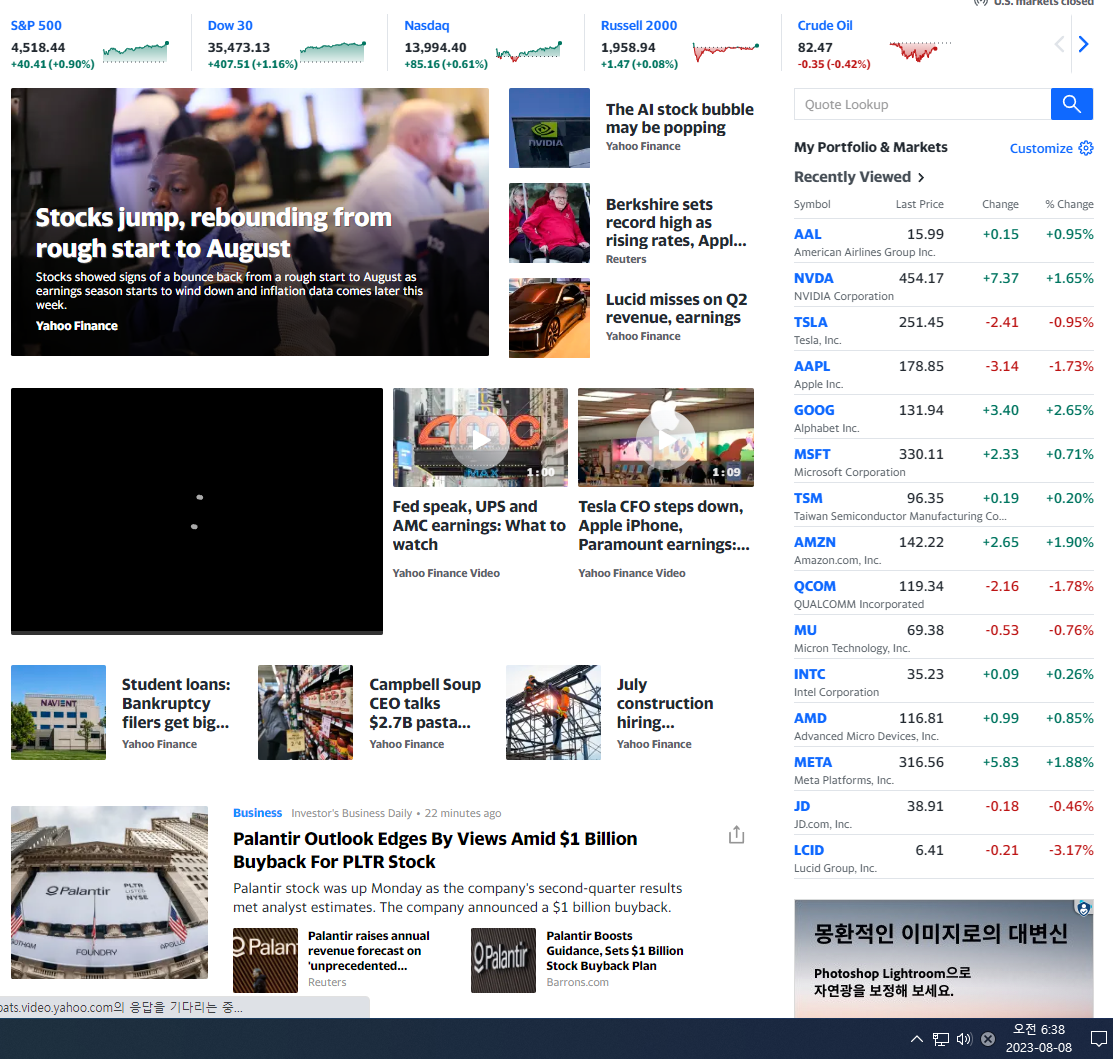Screen dimensions: 1113x1059
Task: Open Palantir raises annual revenue forecast story
Action: click(x=368, y=951)
